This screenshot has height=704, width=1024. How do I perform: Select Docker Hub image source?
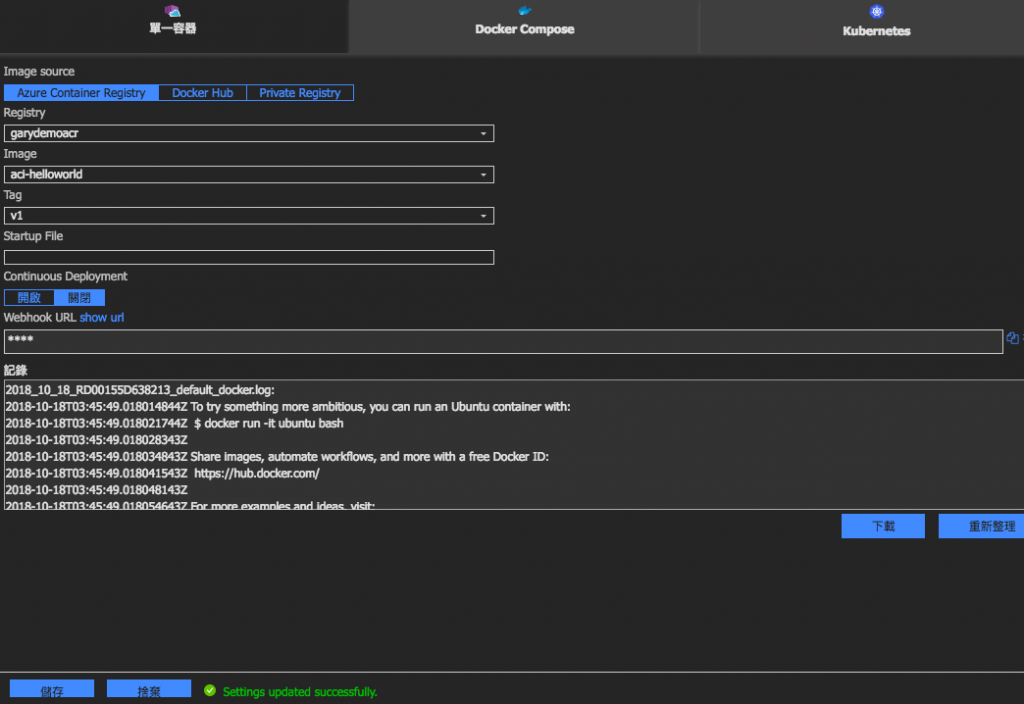pyautogui.click(x=202, y=93)
